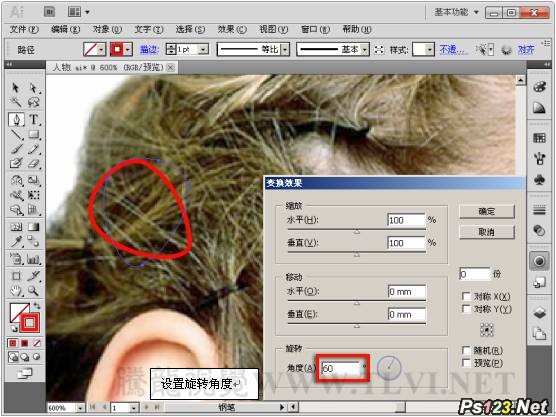Click 取消 in the transform dialog
Screen dimensions: 556x417
[487, 232]
